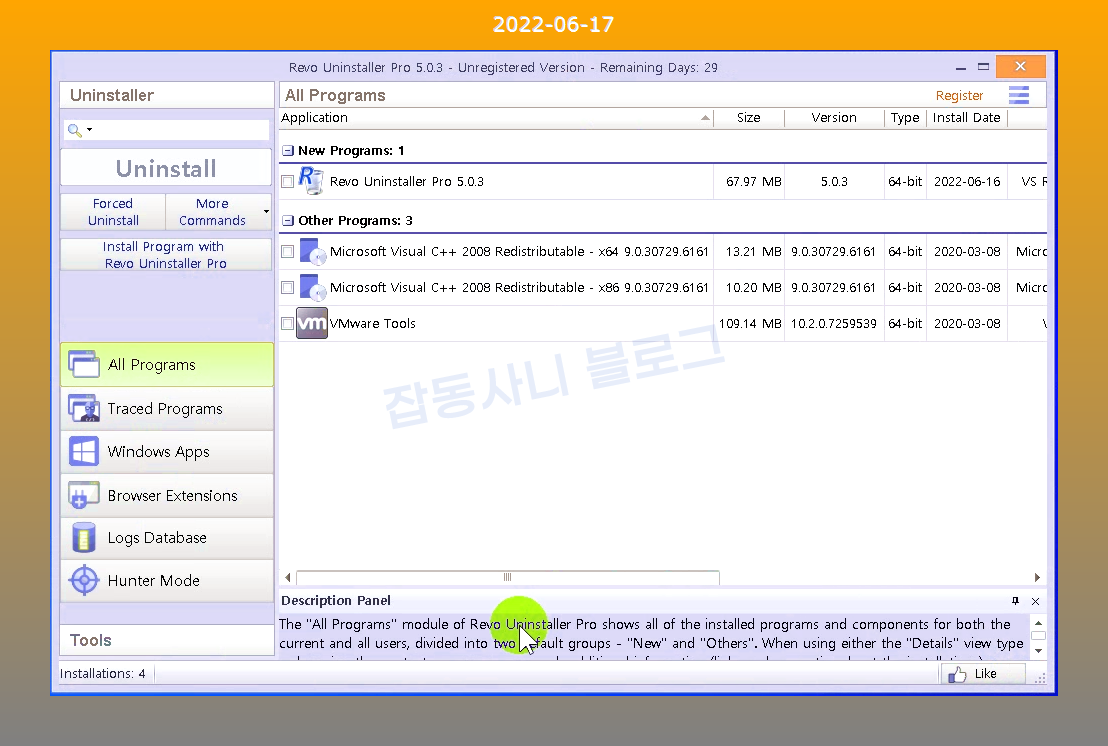Screen dimensions: 1108x746
Task: Select Revo Uninstaller Pro 5.0.3 row name
Action: tap(406, 182)
